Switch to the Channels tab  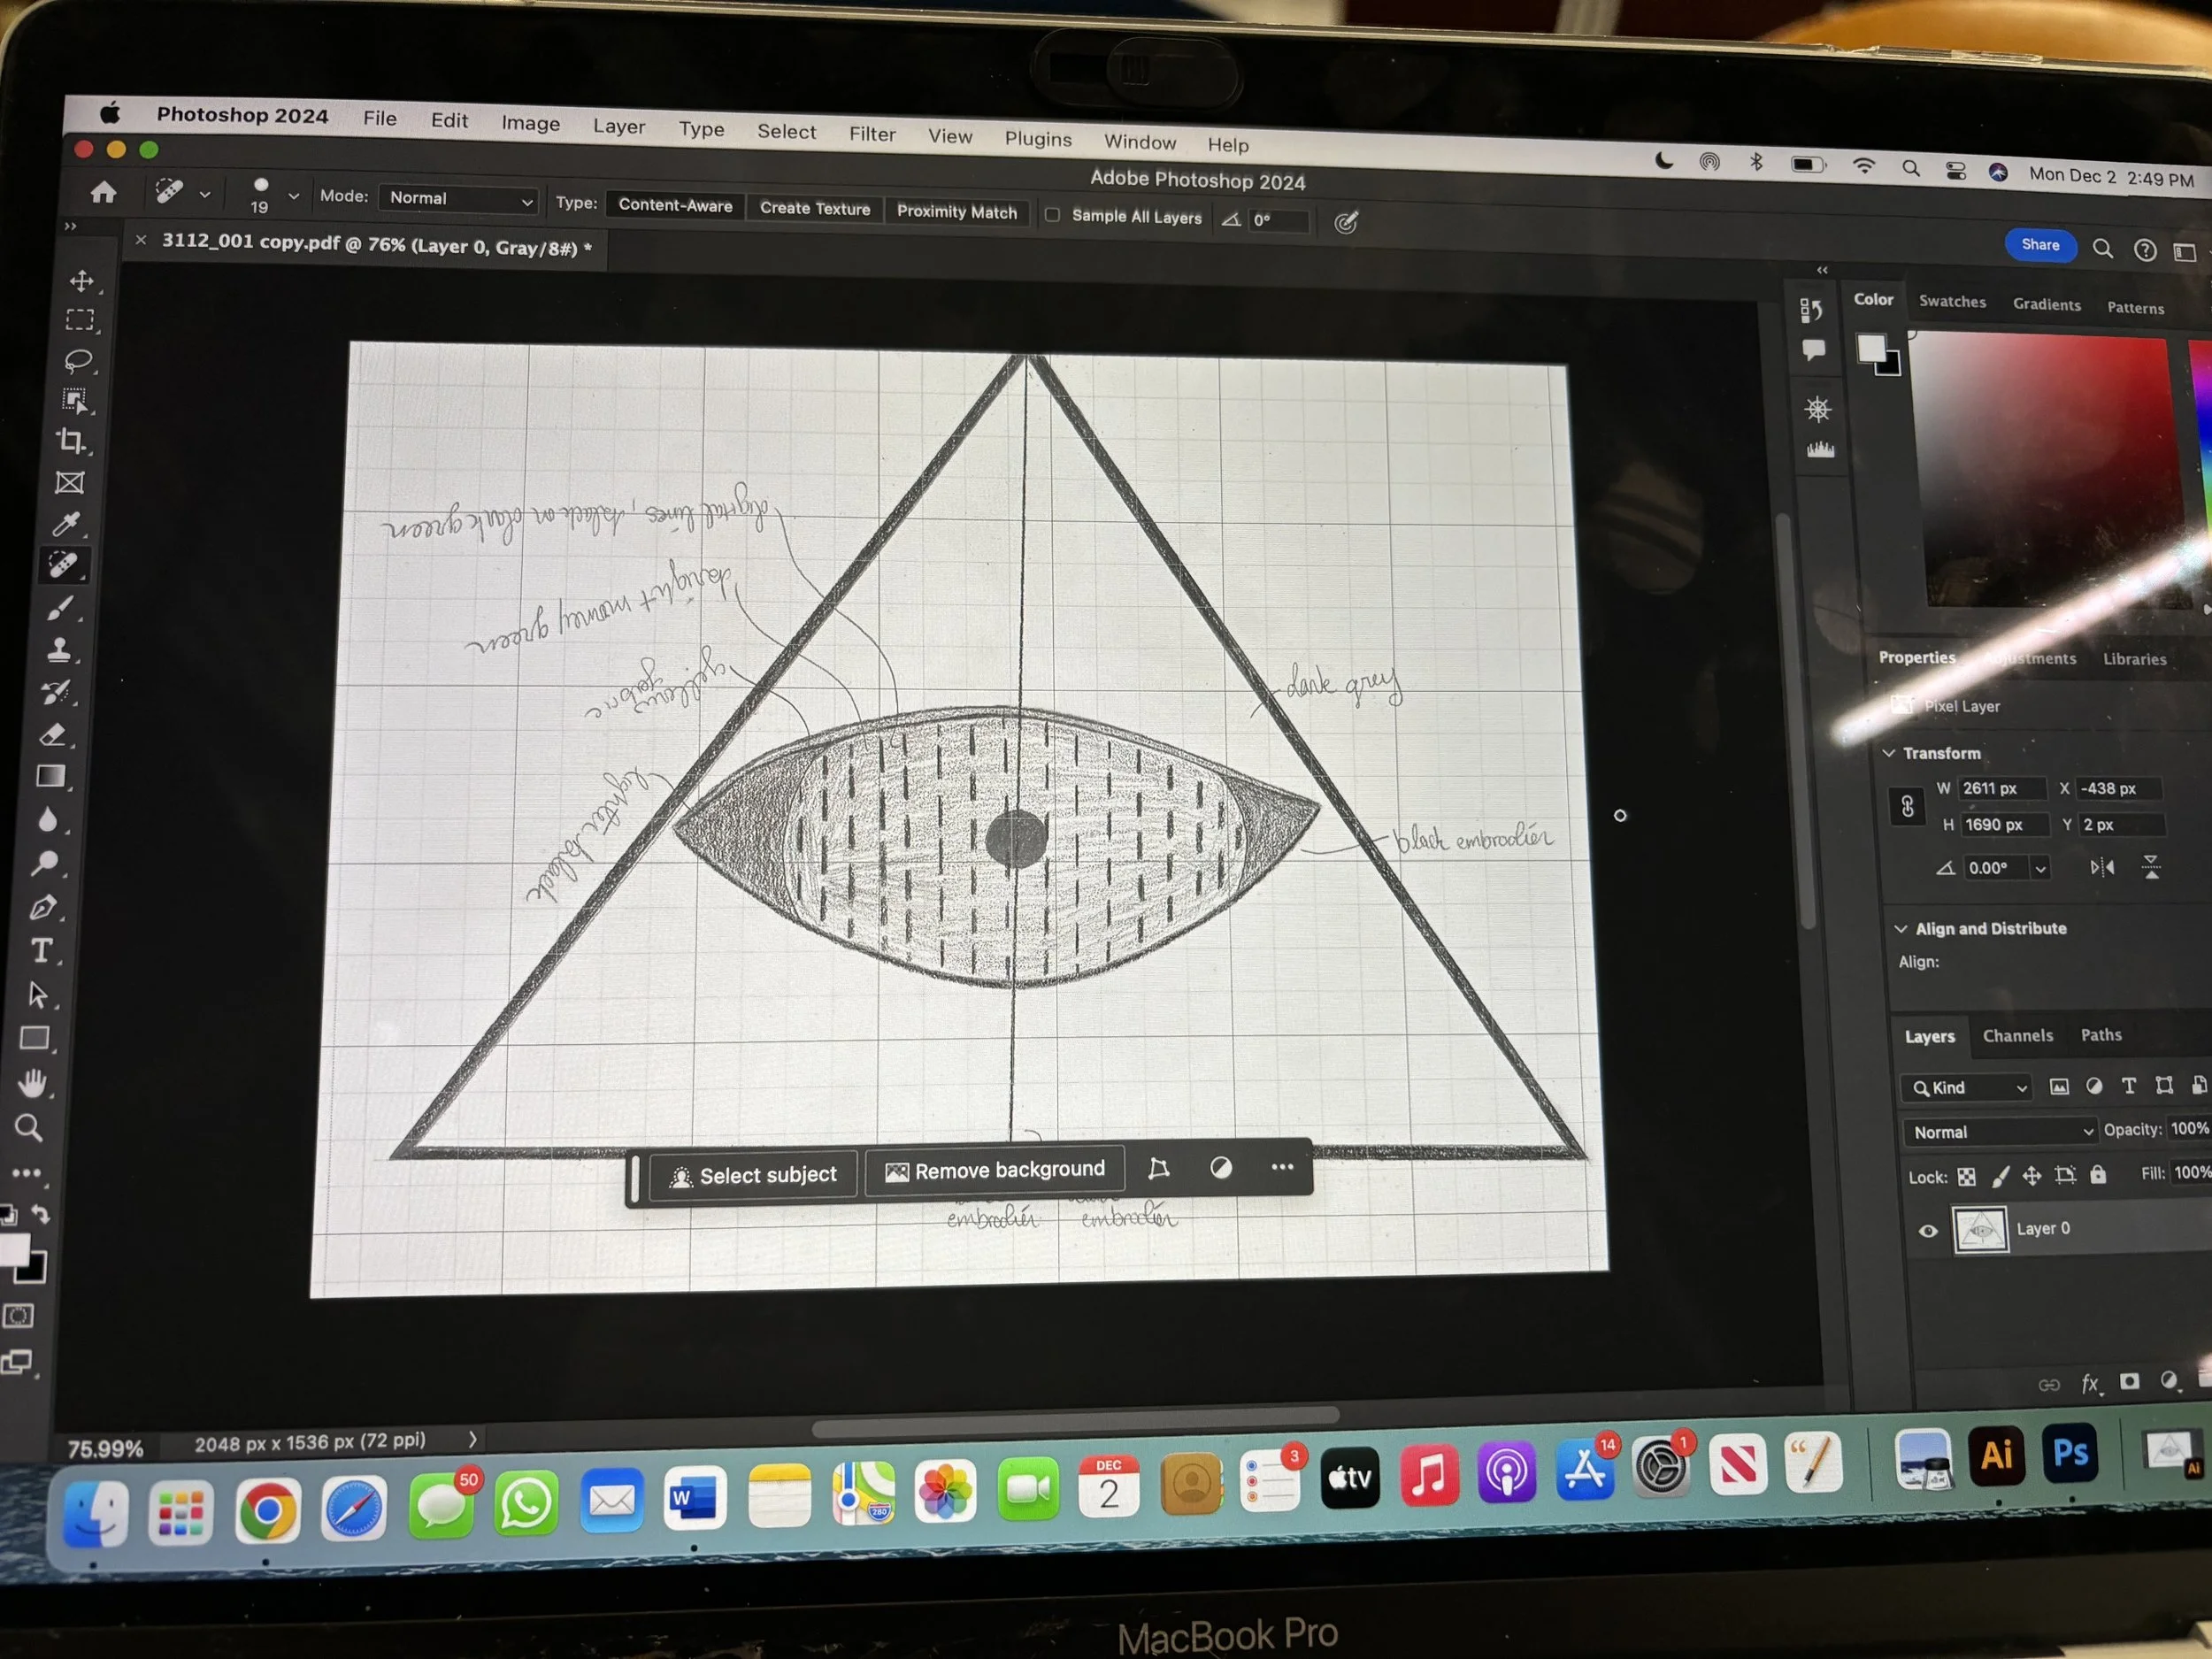[x=2017, y=1036]
